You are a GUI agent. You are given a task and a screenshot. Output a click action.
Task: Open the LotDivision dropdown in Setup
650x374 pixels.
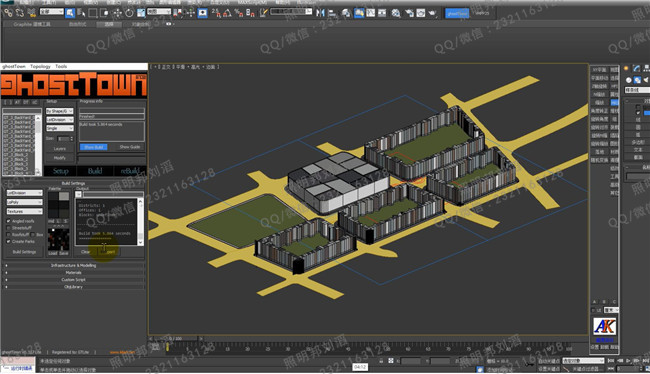pos(59,120)
